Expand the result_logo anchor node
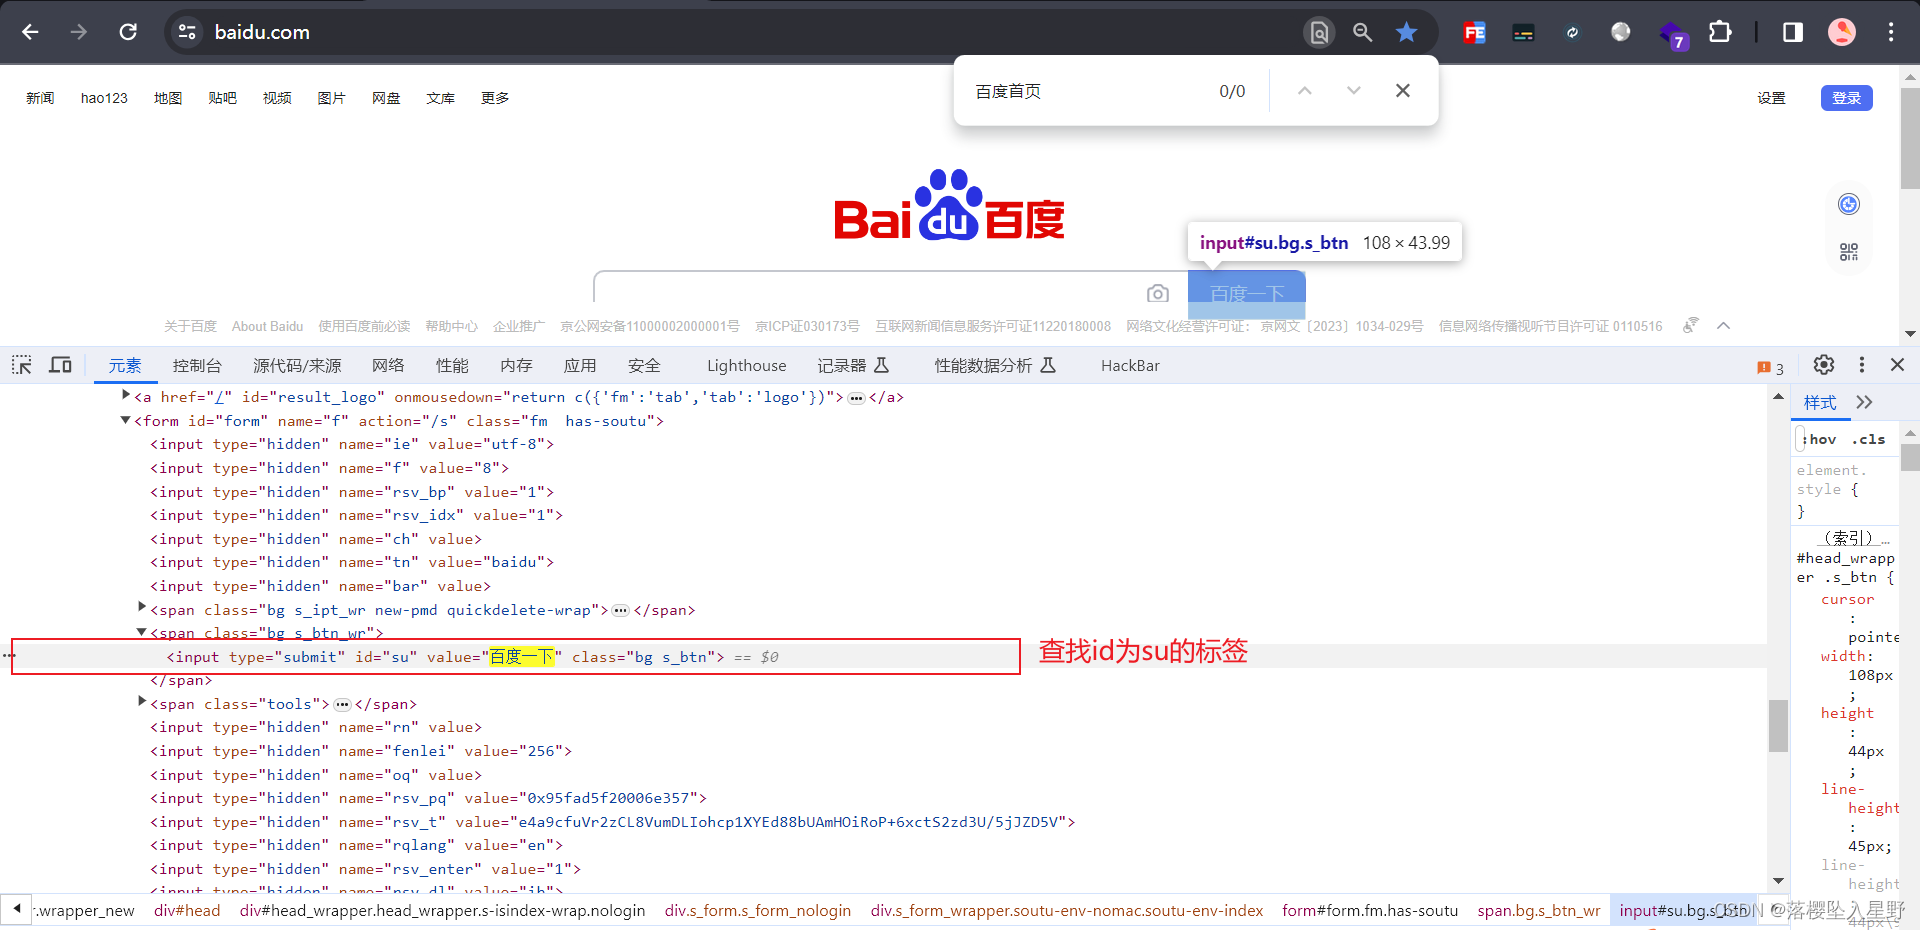Screen dimensions: 1920x930 tap(125, 396)
